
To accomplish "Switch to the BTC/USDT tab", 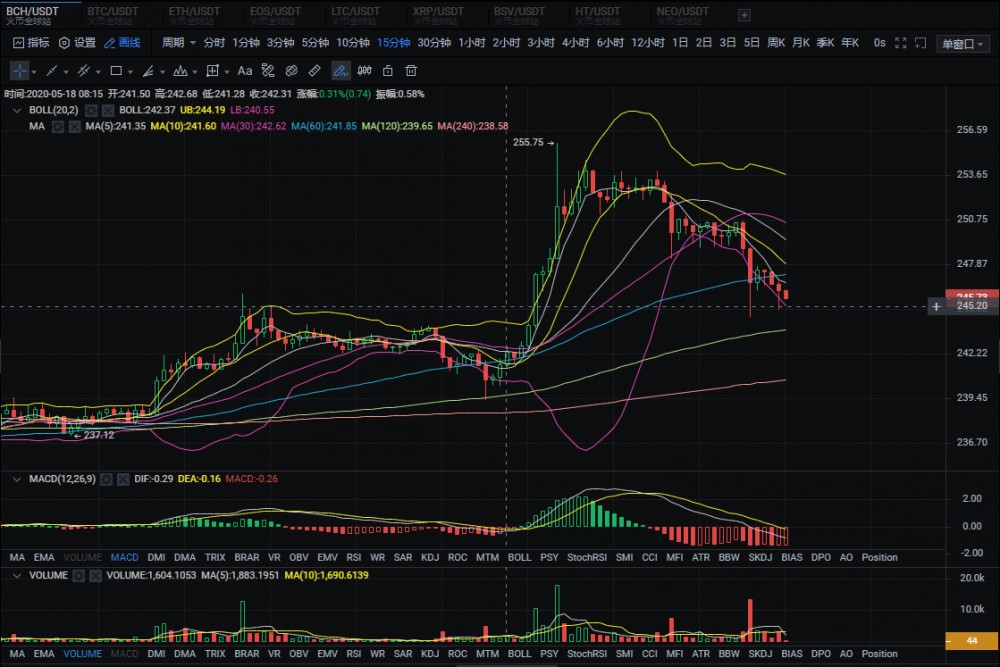I will (112, 12).
